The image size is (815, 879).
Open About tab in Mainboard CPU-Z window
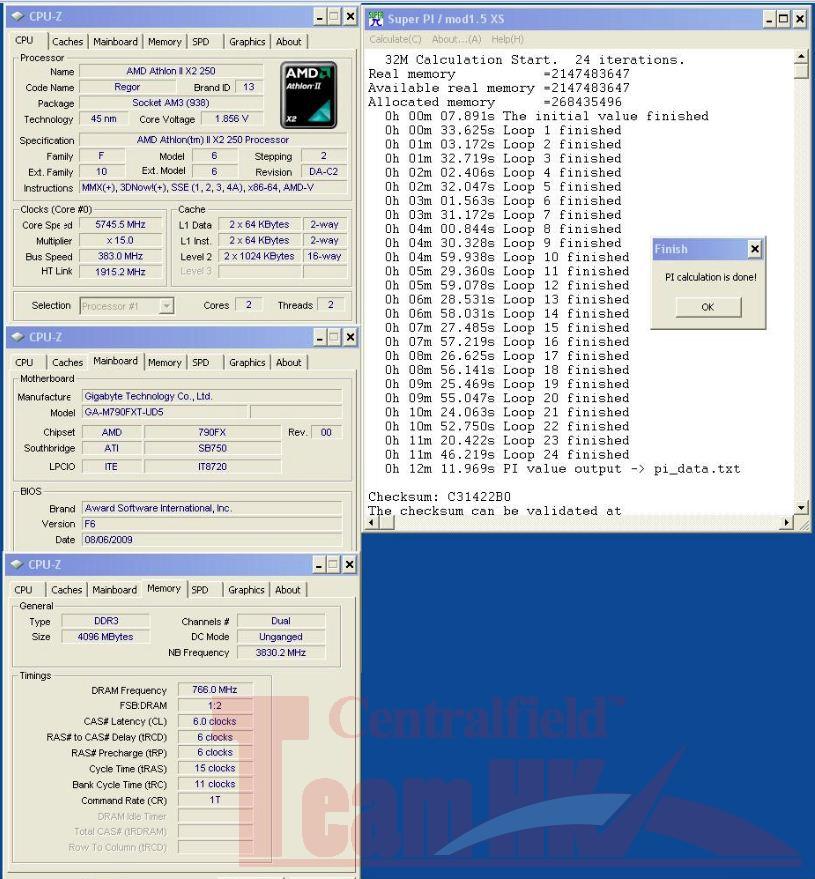(288, 362)
